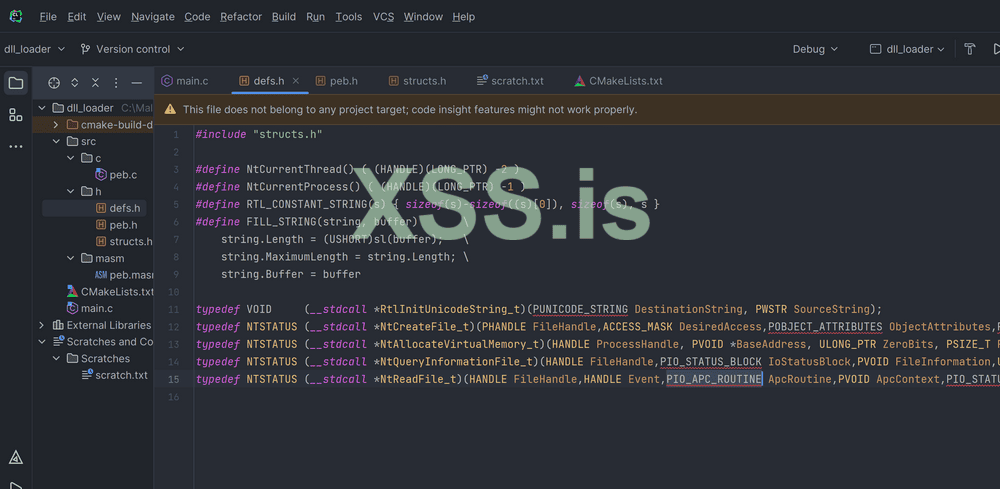Select peb.h in project tree
This screenshot has height=489, width=1000.
[x=115, y=224]
